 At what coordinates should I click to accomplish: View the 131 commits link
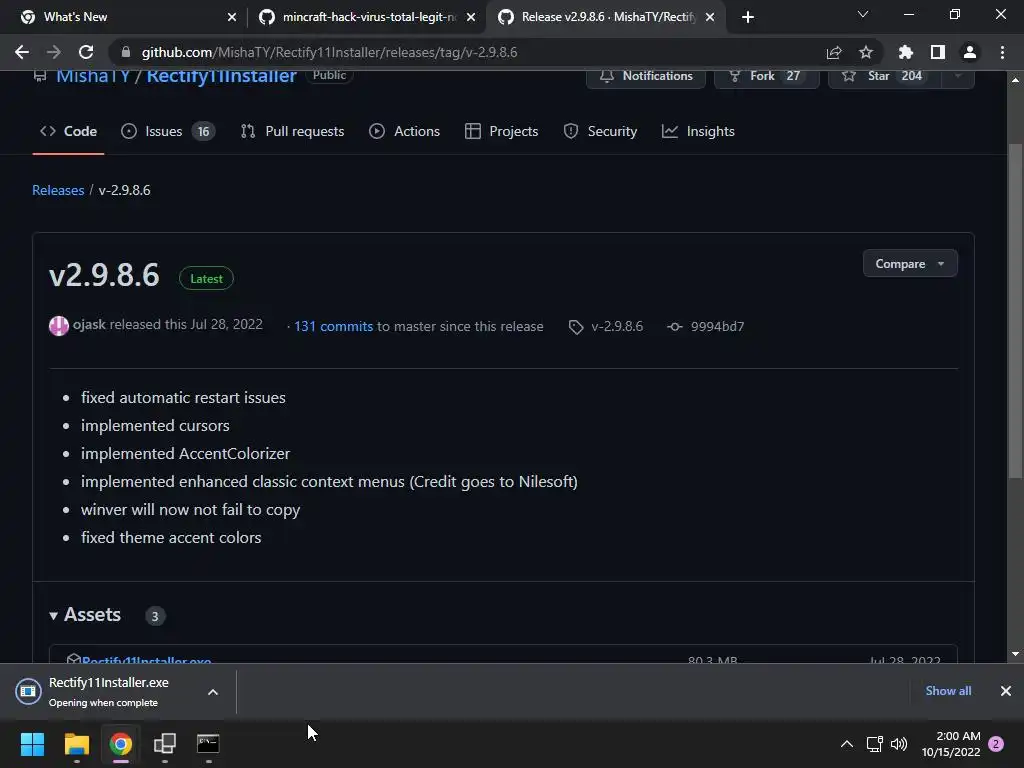pyautogui.click(x=334, y=326)
